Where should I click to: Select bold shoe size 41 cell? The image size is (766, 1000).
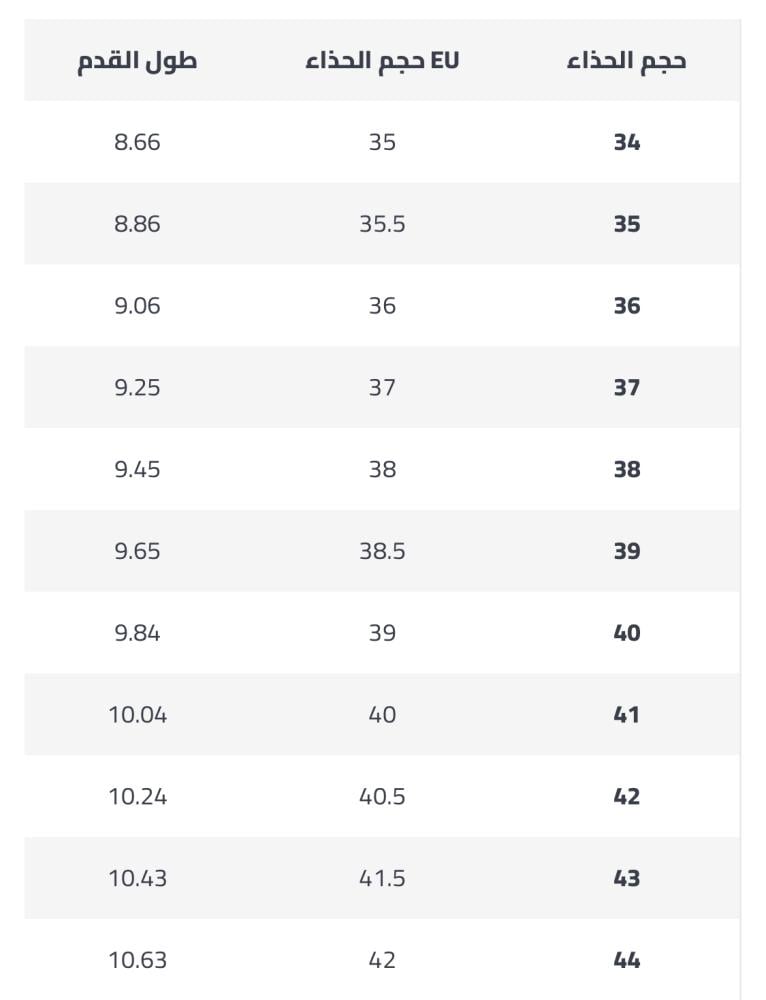(x=626, y=714)
